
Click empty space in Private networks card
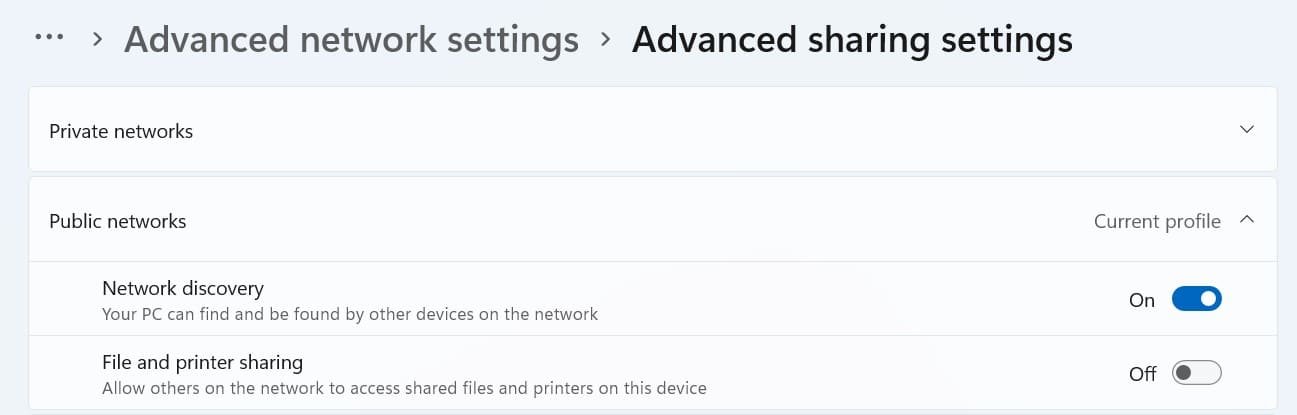(x=700, y=130)
